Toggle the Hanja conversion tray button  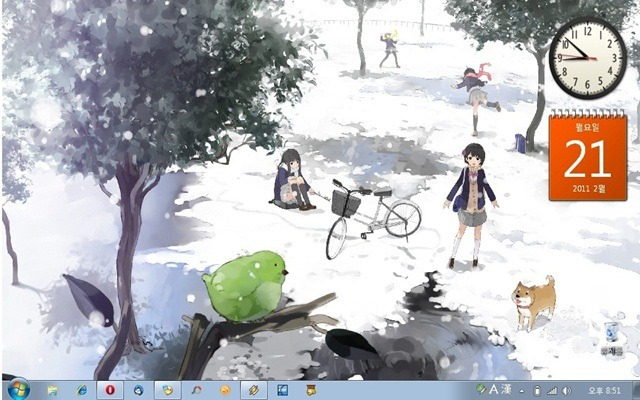coord(506,390)
